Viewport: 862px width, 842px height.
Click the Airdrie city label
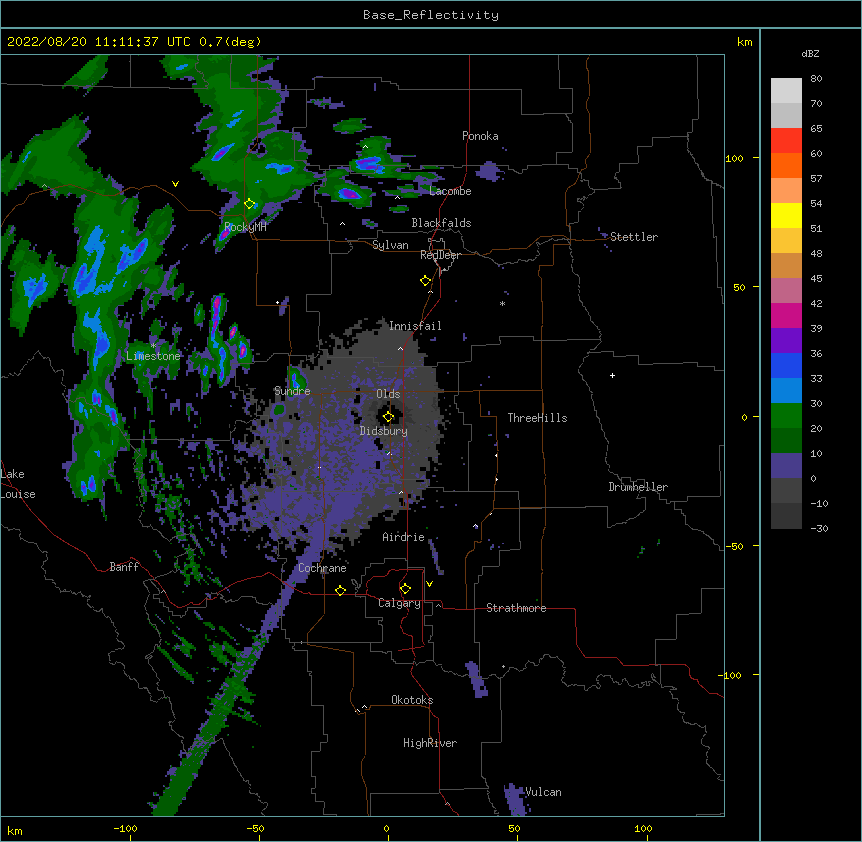pyautogui.click(x=404, y=537)
